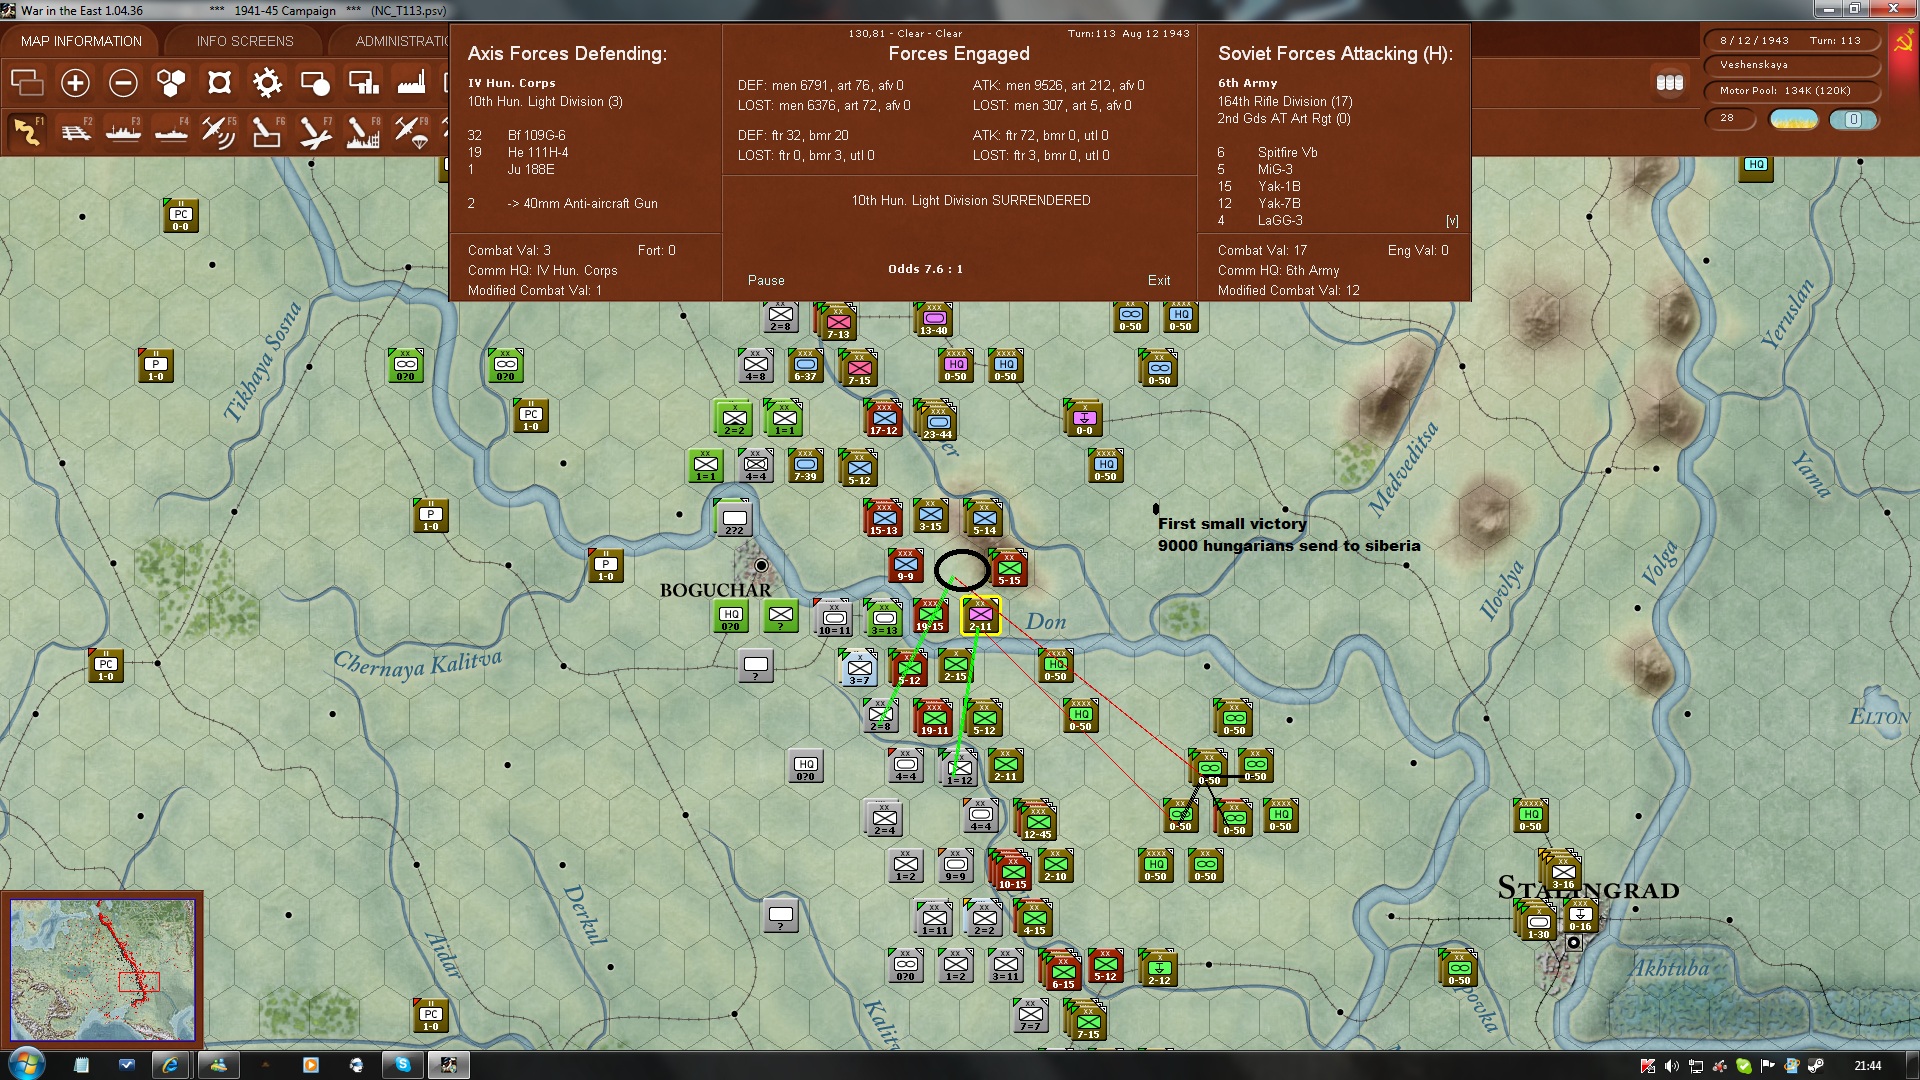This screenshot has height=1080, width=1920.
Task: Toggle the hexagon grid display
Action: pos(171,83)
